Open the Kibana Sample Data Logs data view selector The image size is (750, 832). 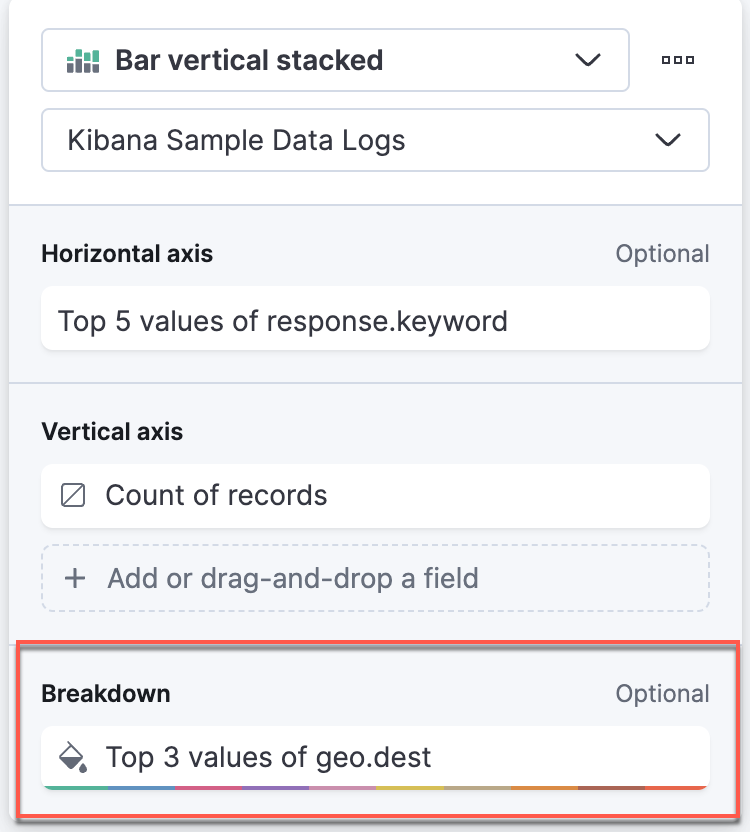pyautogui.click(x=375, y=140)
